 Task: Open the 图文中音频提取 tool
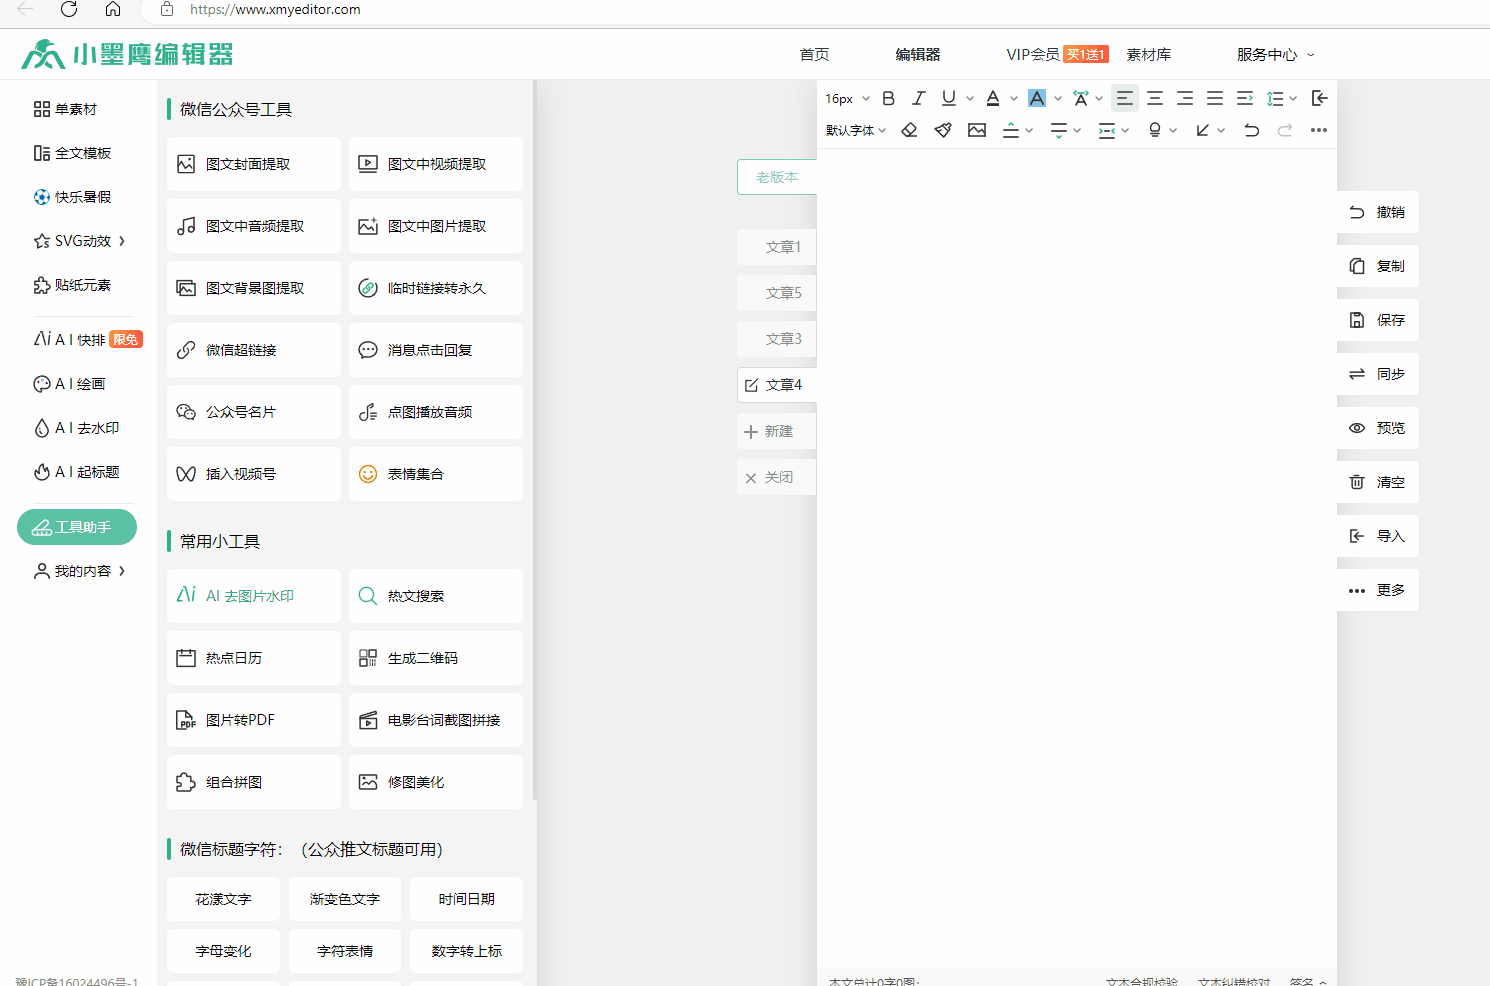pos(254,226)
